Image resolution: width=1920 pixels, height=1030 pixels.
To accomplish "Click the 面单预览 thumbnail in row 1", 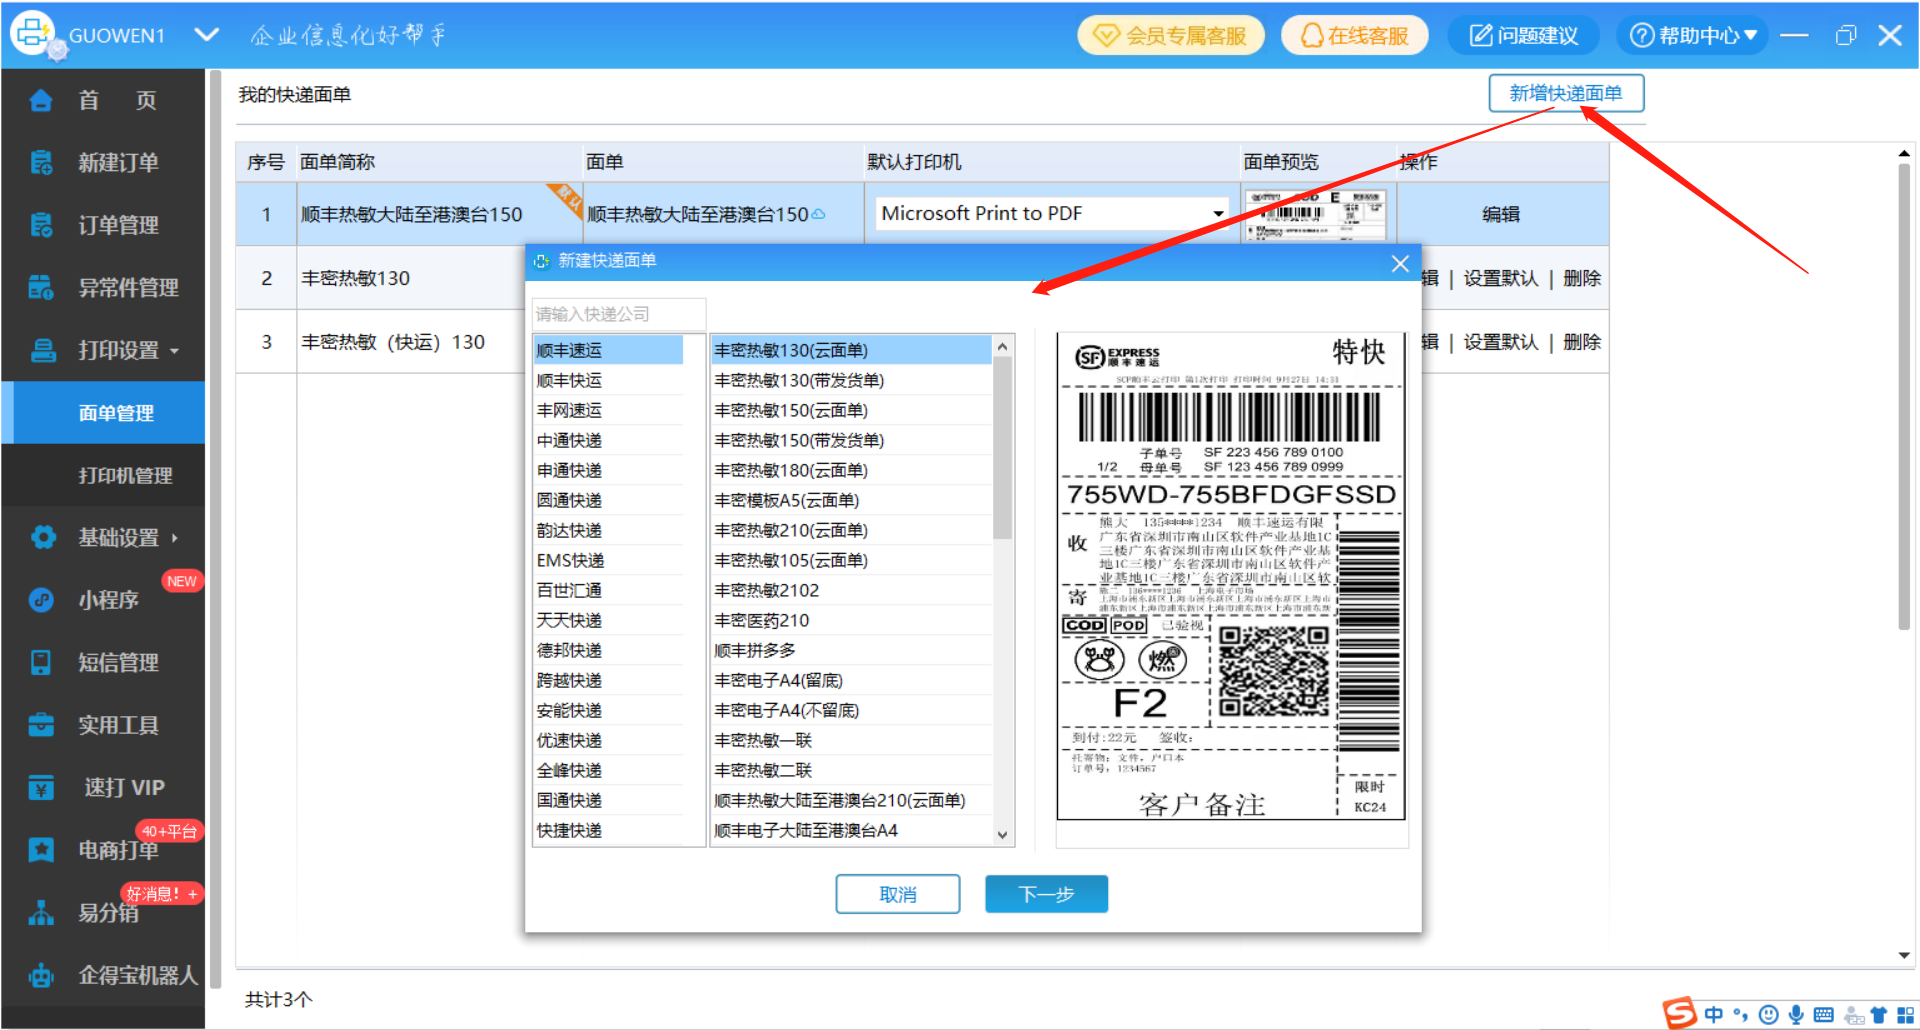I will (x=1318, y=214).
